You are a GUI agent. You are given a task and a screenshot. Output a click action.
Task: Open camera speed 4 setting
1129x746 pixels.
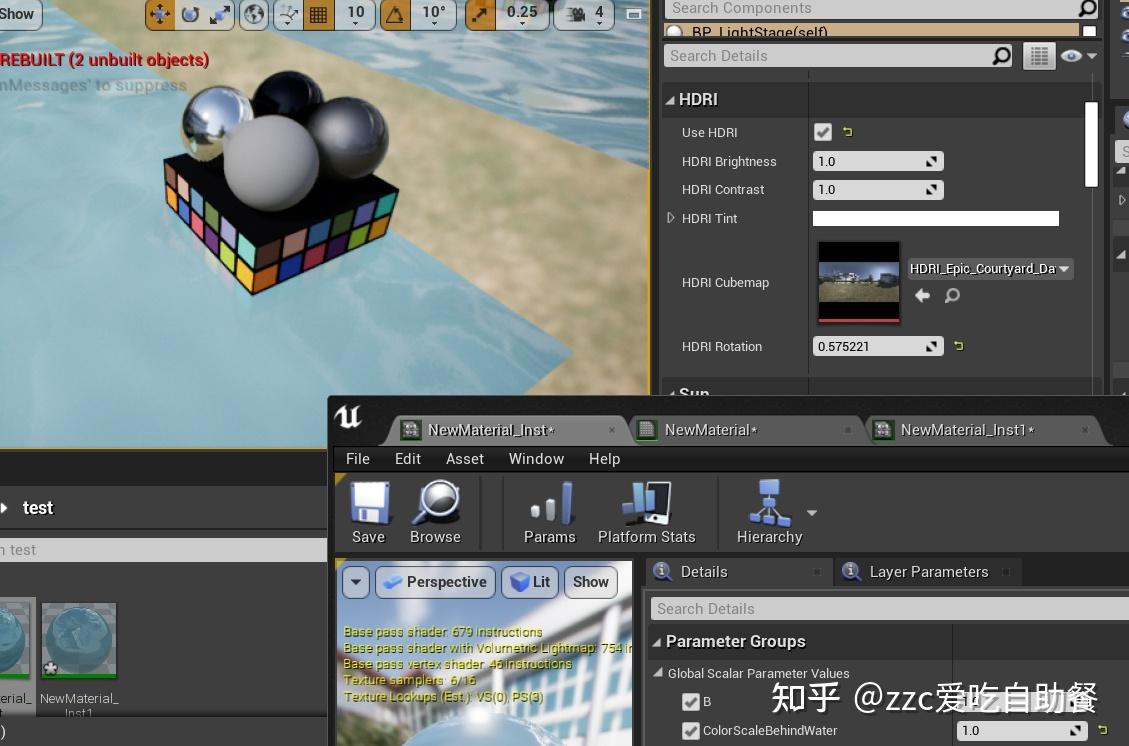585,14
